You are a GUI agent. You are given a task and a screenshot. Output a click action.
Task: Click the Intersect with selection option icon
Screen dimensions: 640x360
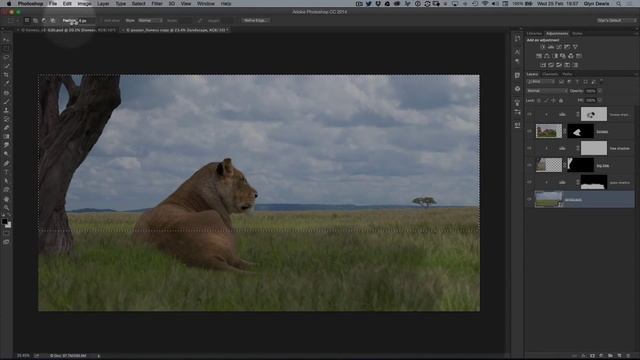point(53,20)
